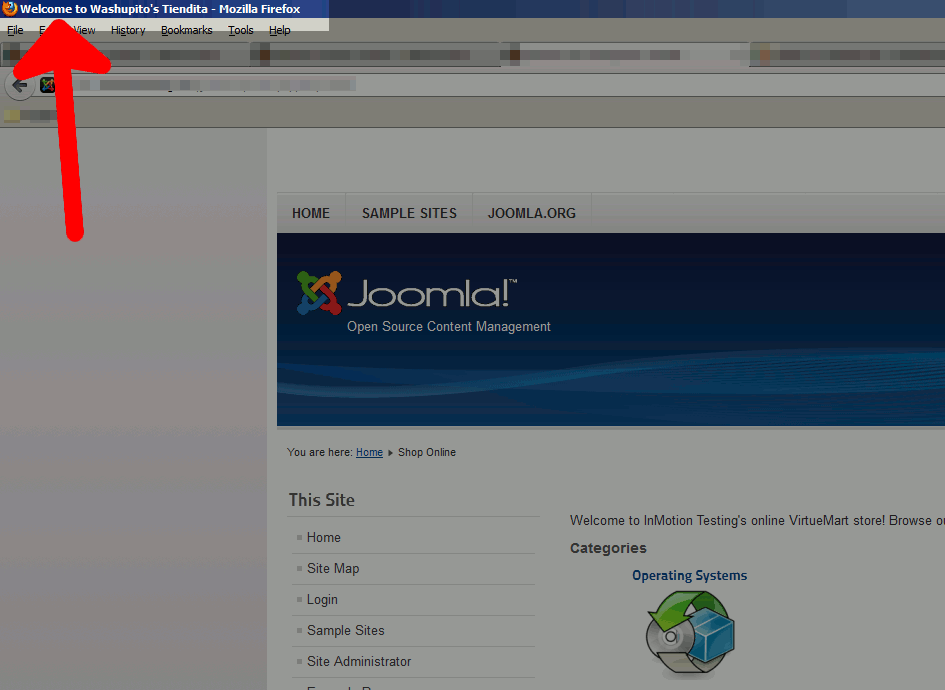Open the History menu
The width and height of the screenshot is (945, 690).
tap(128, 30)
